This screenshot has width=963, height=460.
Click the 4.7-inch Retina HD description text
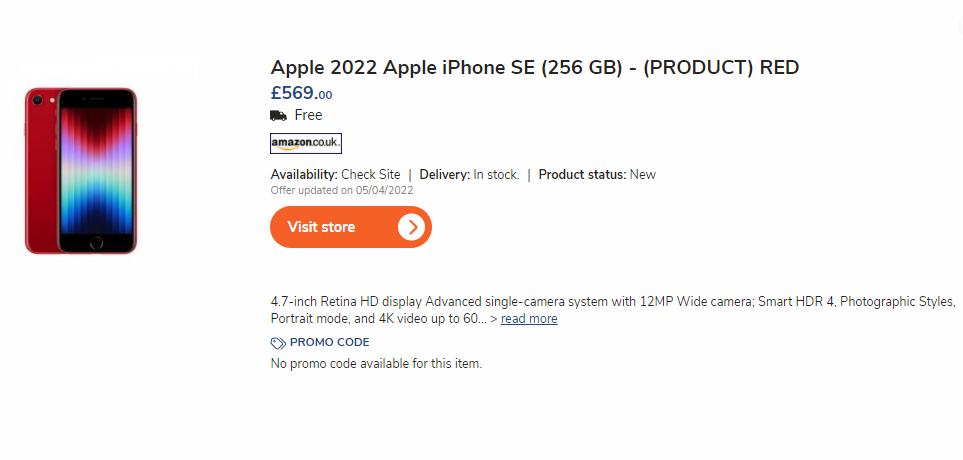pyautogui.click(x=613, y=310)
